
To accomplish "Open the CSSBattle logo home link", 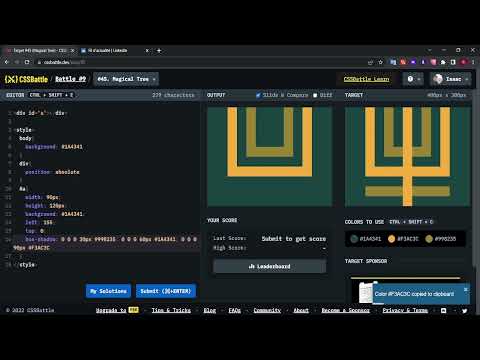I will 26,79.
